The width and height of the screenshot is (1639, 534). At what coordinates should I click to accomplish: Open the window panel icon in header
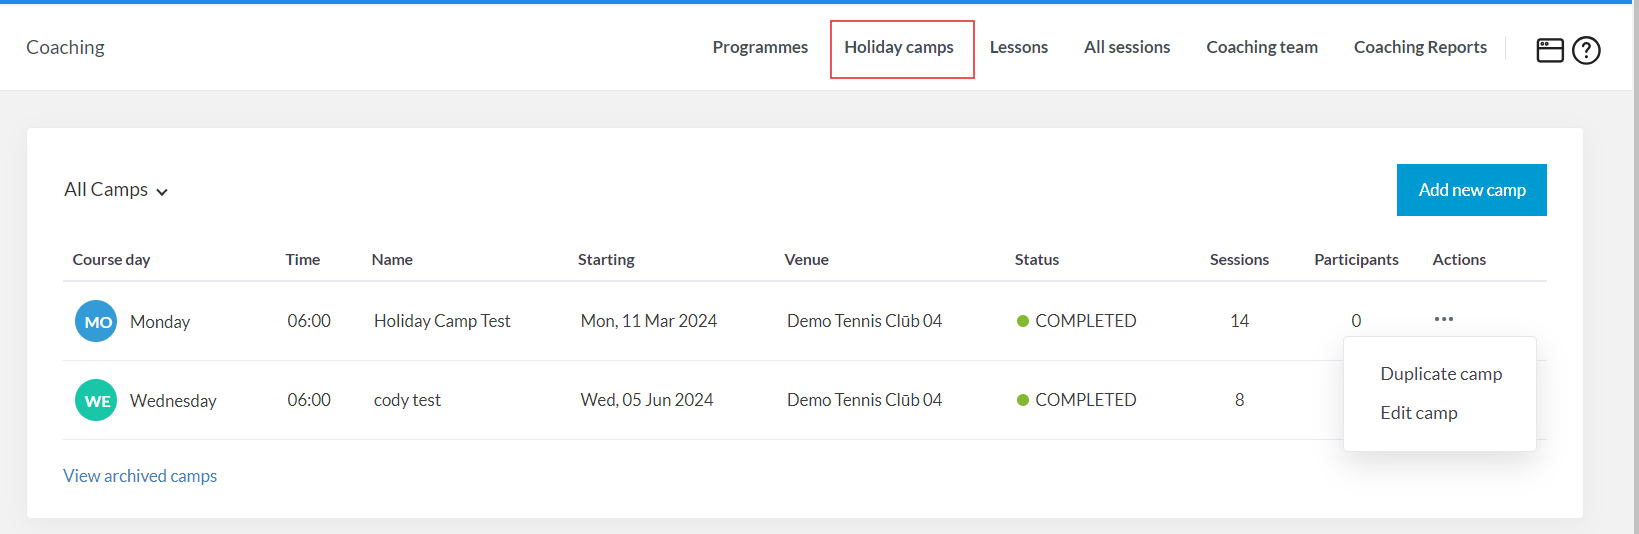click(1549, 50)
